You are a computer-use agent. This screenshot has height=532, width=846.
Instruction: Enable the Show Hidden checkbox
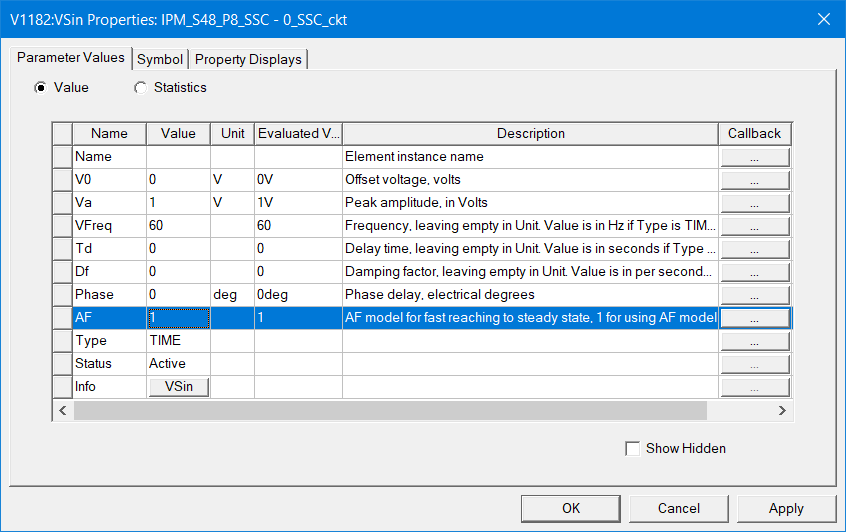click(x=632, y=449)
